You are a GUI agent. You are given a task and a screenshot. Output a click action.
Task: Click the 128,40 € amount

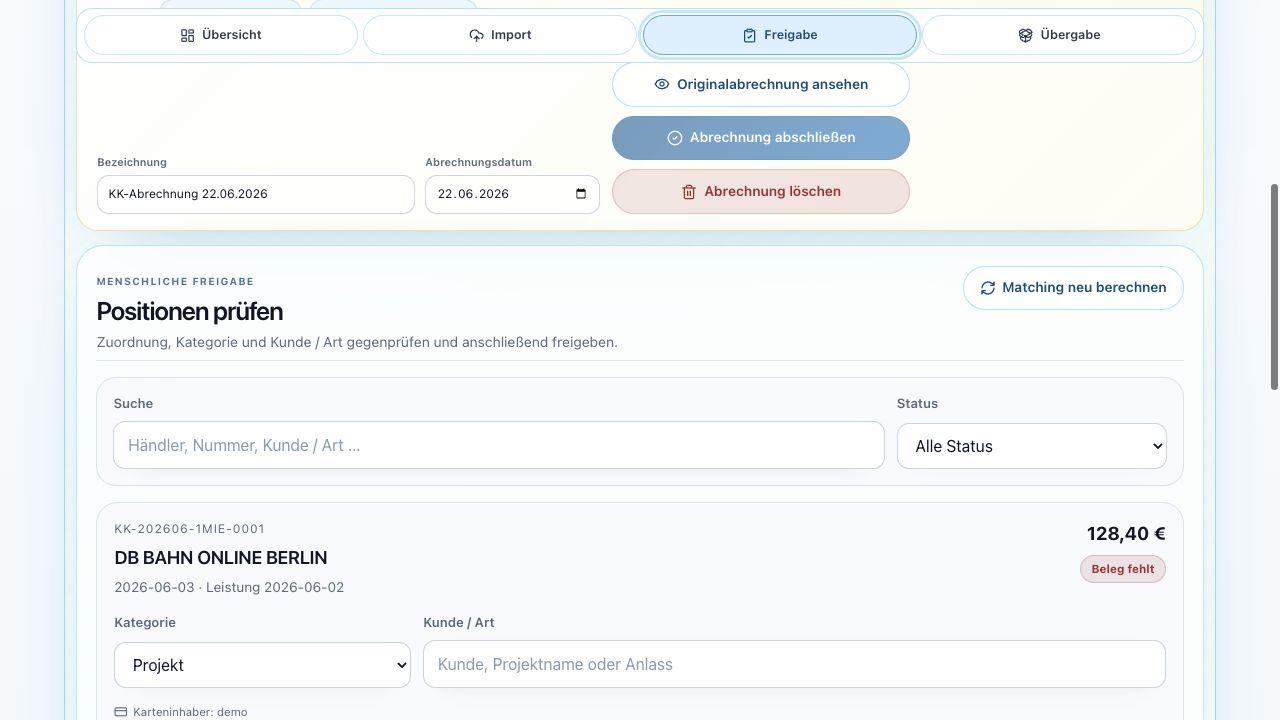tap(1126, 534)
